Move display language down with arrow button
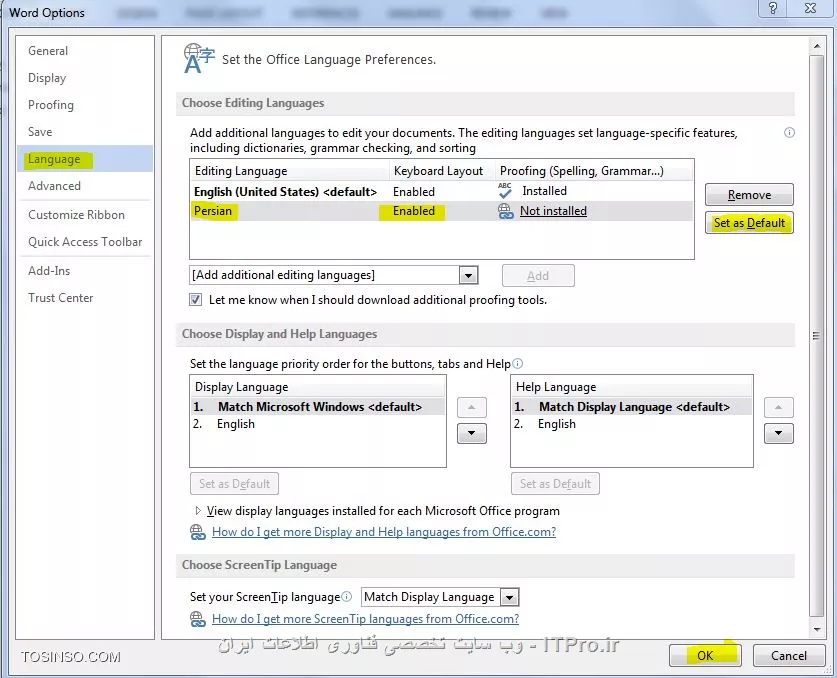Screen dimensions: 837x678 click(x=471, y=433)
